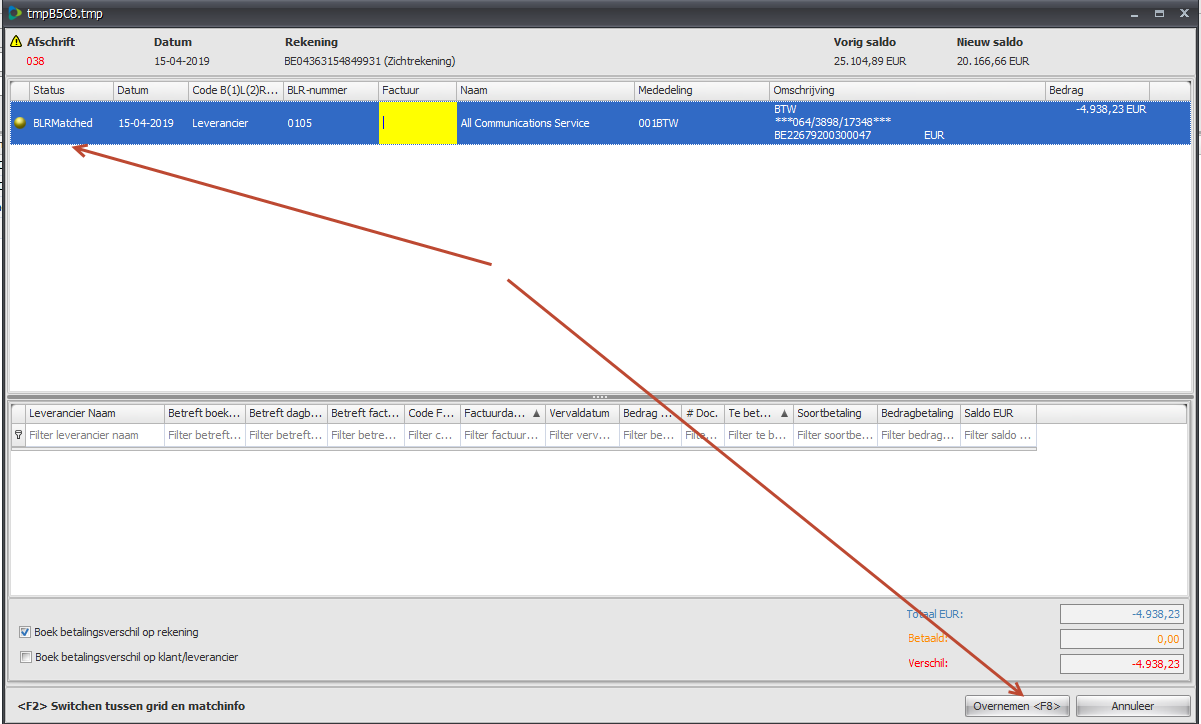The width and height of the screenshot is (1201, 724).
Task: Click the BLRMatched status ball icon
Action: tap(20, 123)
